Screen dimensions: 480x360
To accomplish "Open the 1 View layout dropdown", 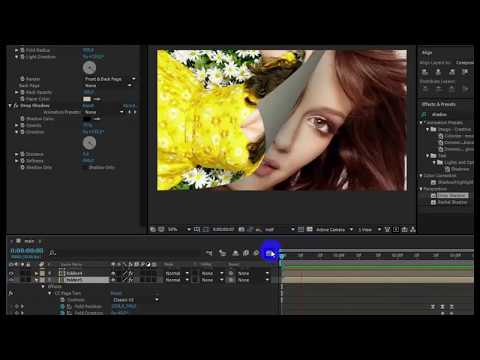I will pos(369,229).
